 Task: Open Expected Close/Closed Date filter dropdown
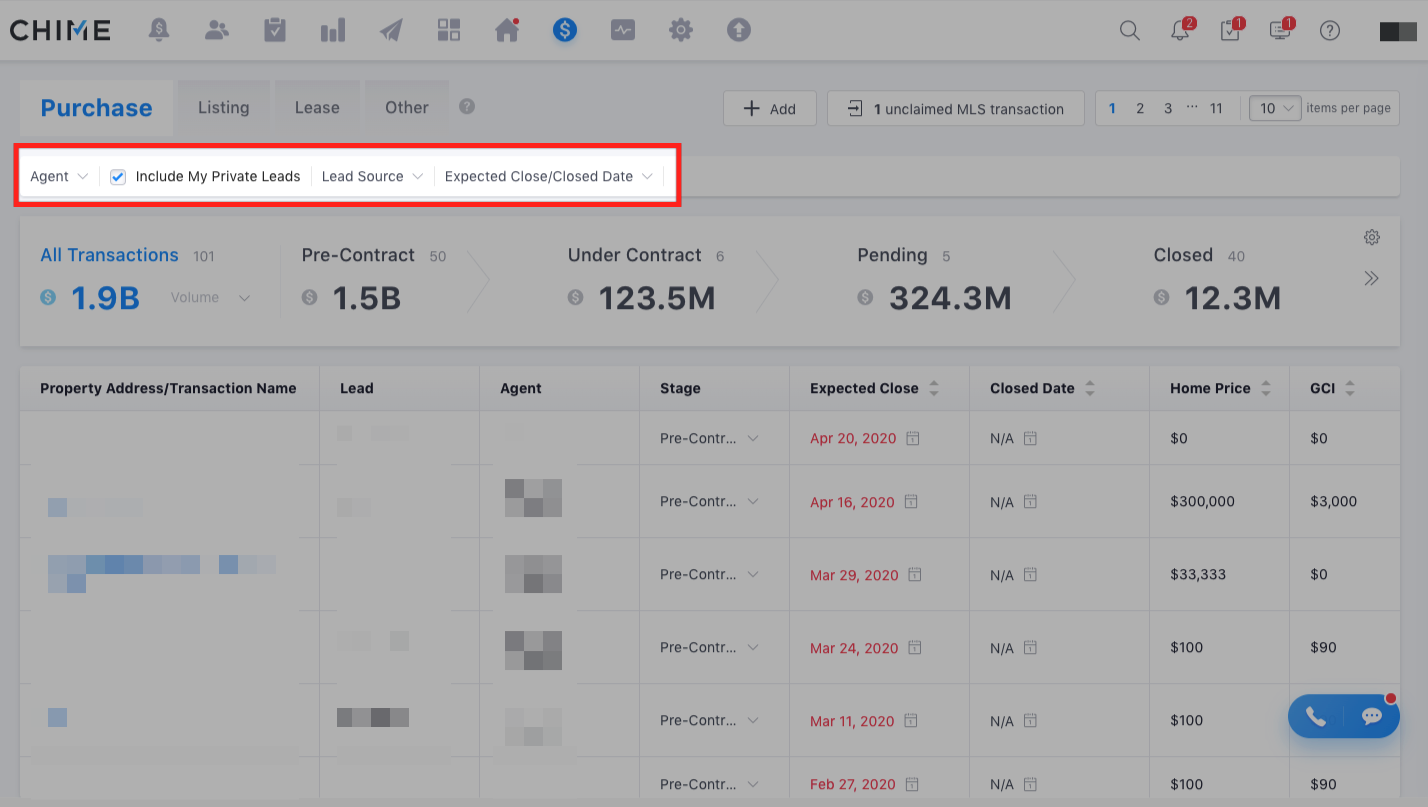[x=548, y=176]
